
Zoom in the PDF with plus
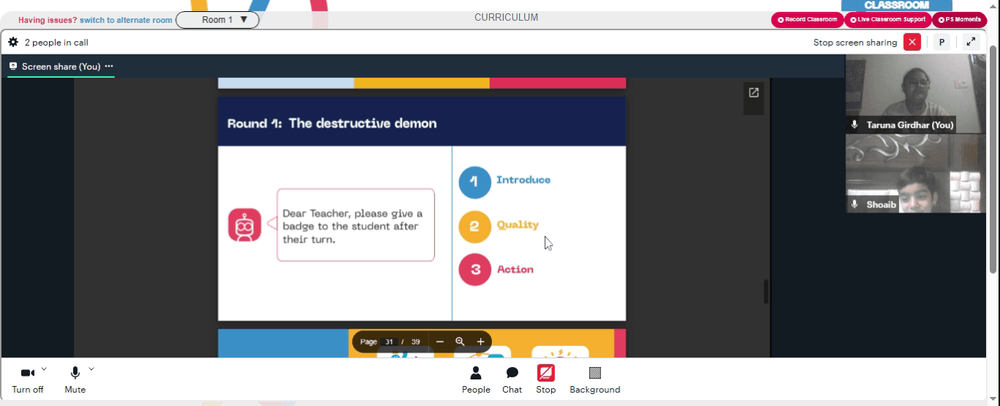480,342
